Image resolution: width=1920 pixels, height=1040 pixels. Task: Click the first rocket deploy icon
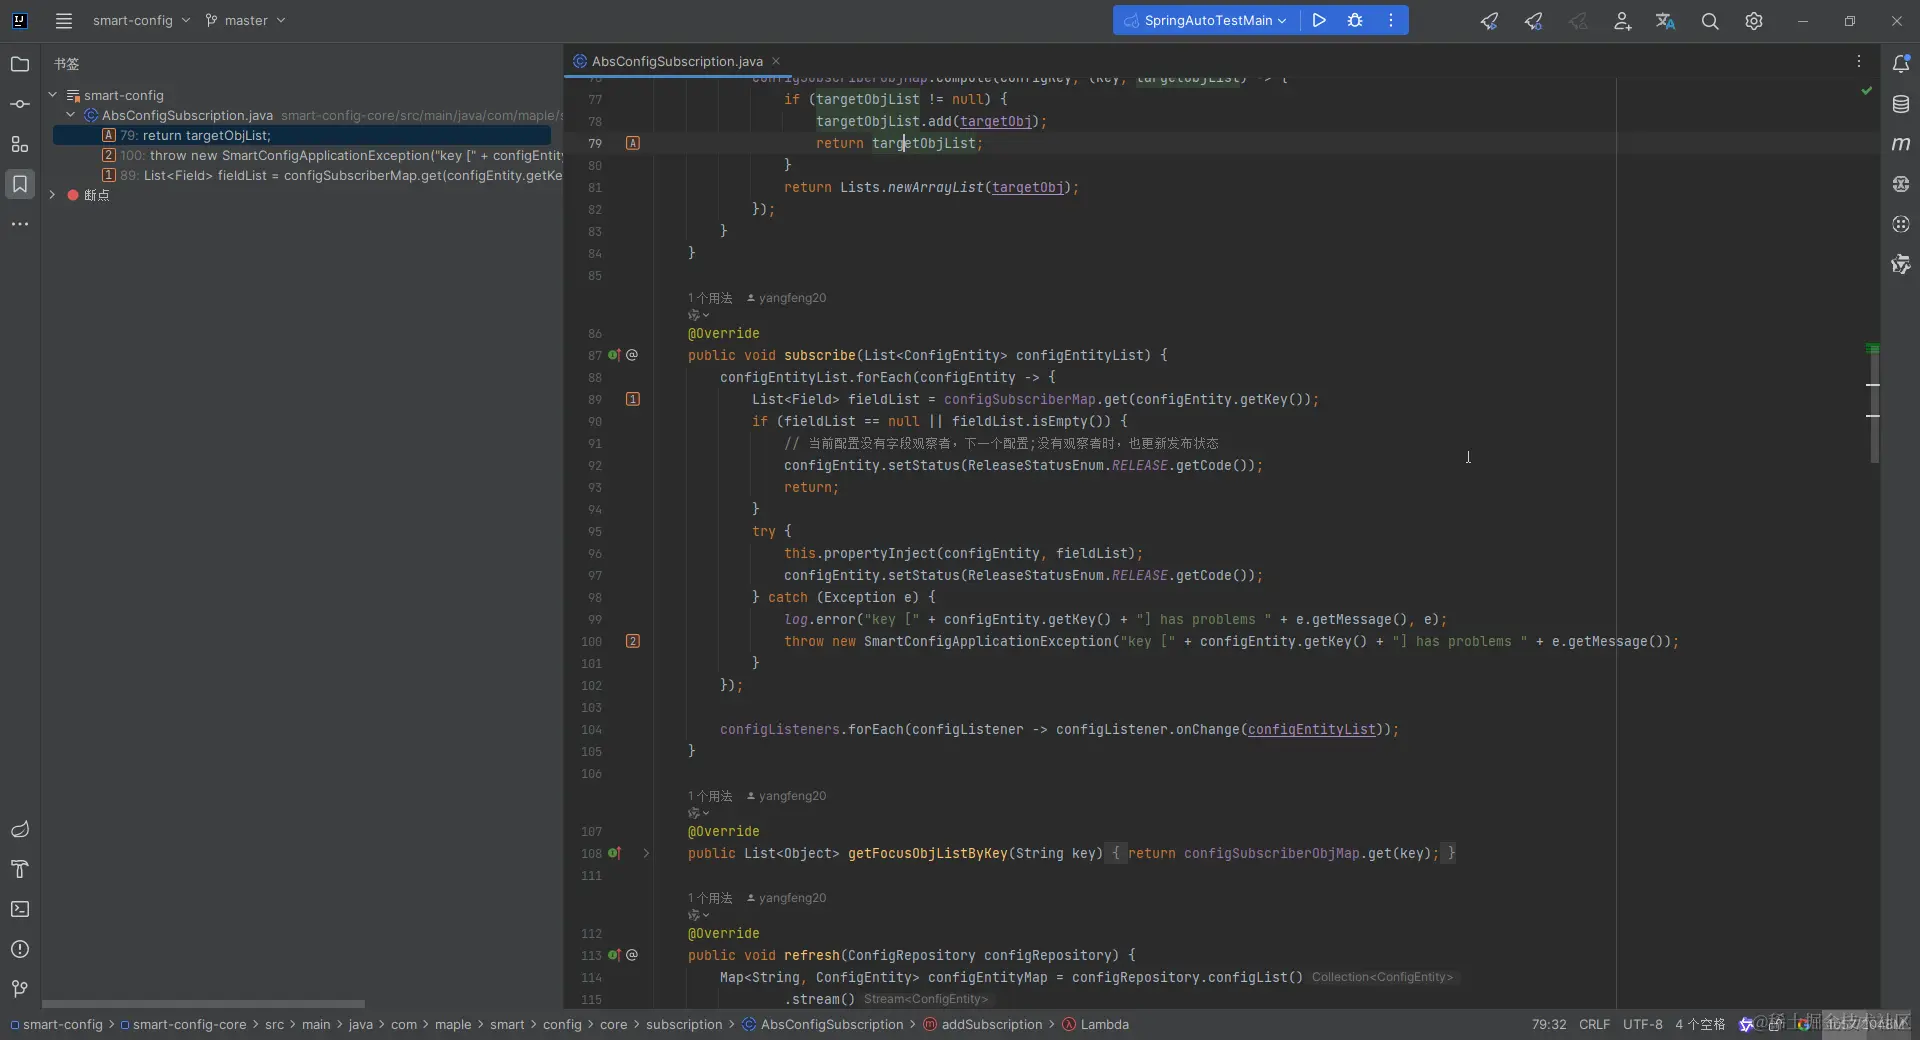(x=1489, y=21)
